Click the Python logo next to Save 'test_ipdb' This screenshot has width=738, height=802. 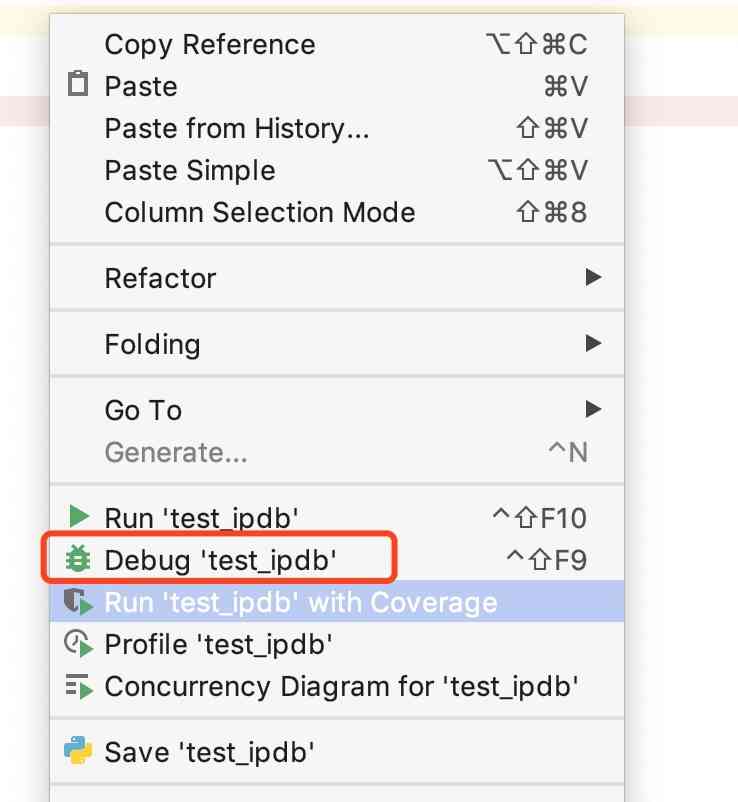78,752
